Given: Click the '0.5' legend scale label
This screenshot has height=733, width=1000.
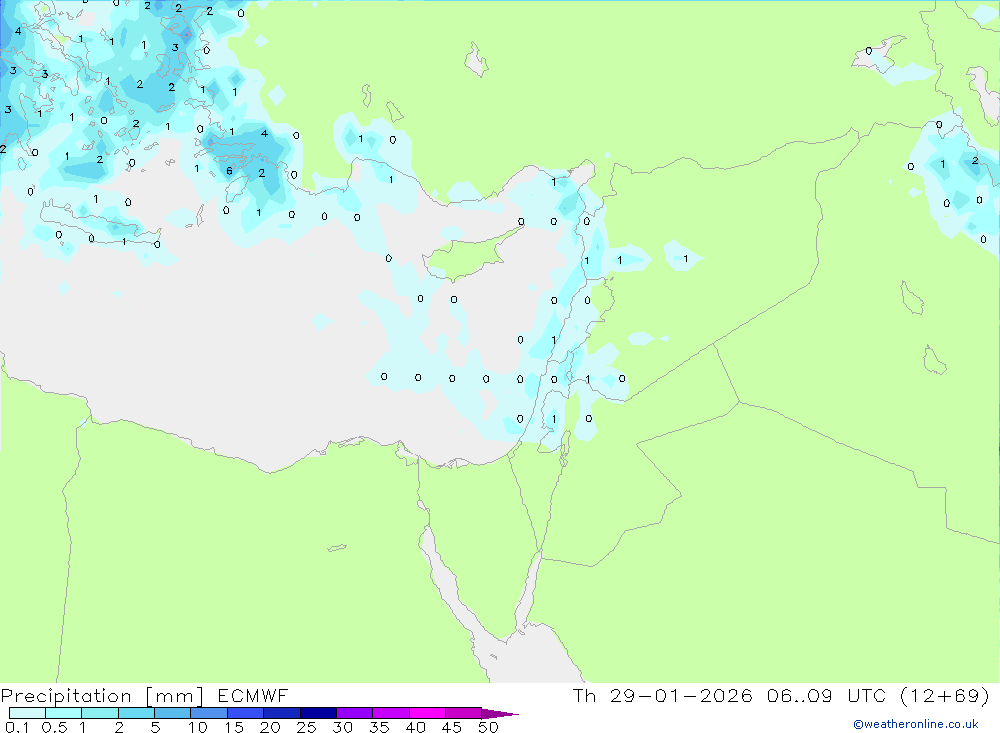Looking at the screenshot, I should pos(54,727).
